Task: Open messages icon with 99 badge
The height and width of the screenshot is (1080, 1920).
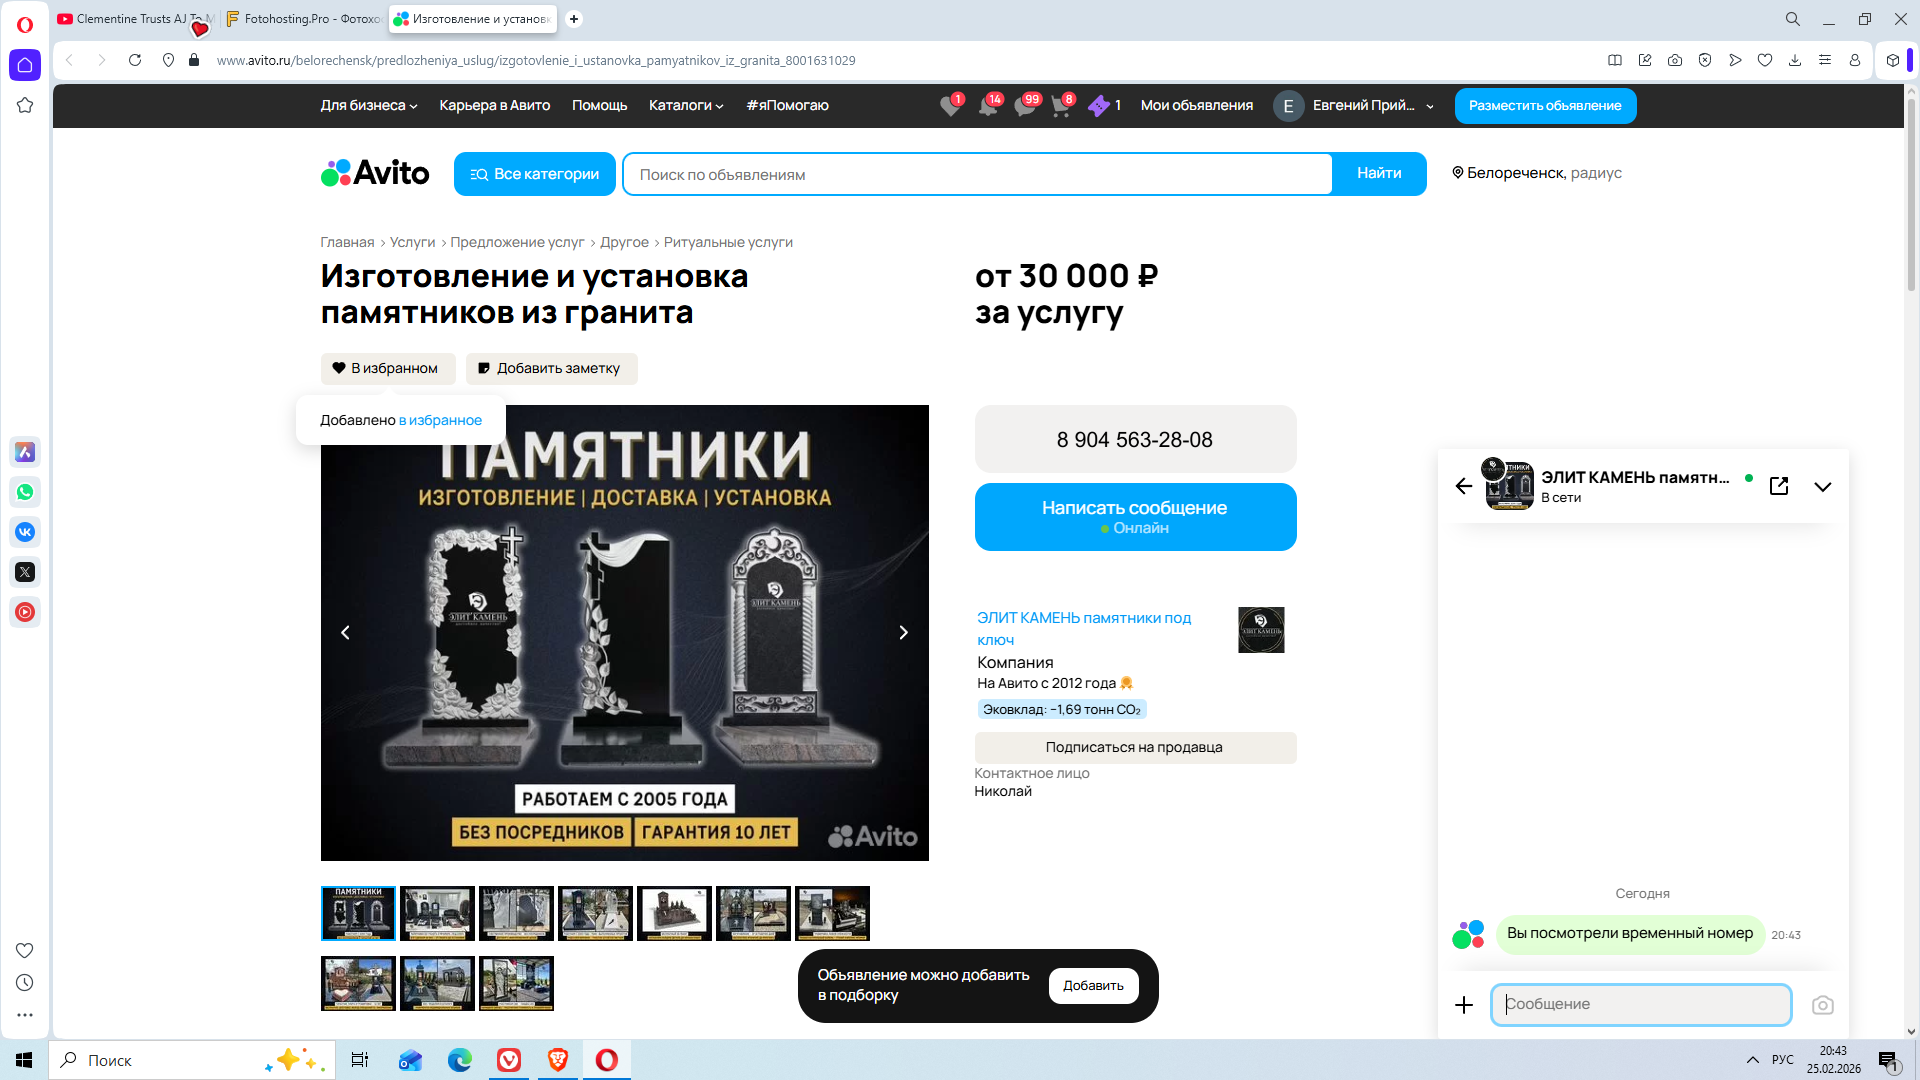Action: click(x=1025, y=106)
